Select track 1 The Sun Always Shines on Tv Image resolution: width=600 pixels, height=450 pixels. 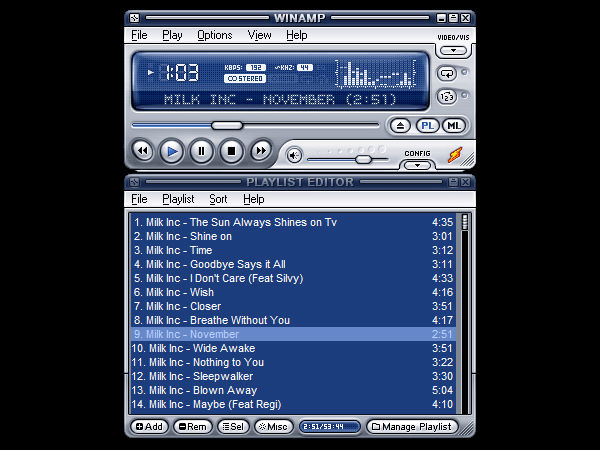click(293, 222)
